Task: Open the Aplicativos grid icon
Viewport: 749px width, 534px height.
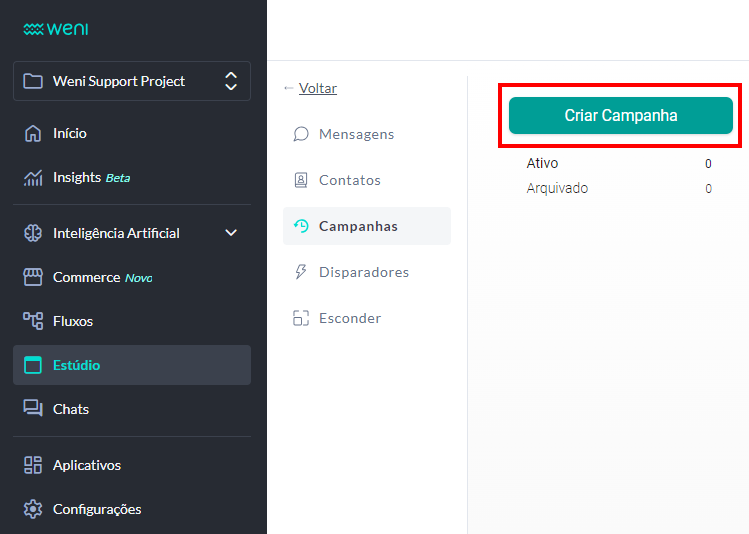Action: tap(33, 465)
